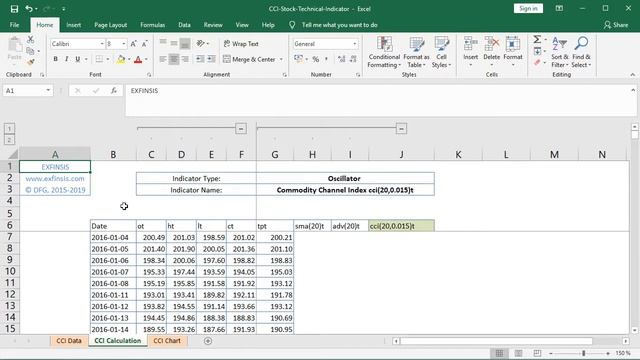Toggle Center horizontal alignment

click(x=174, y=59)
